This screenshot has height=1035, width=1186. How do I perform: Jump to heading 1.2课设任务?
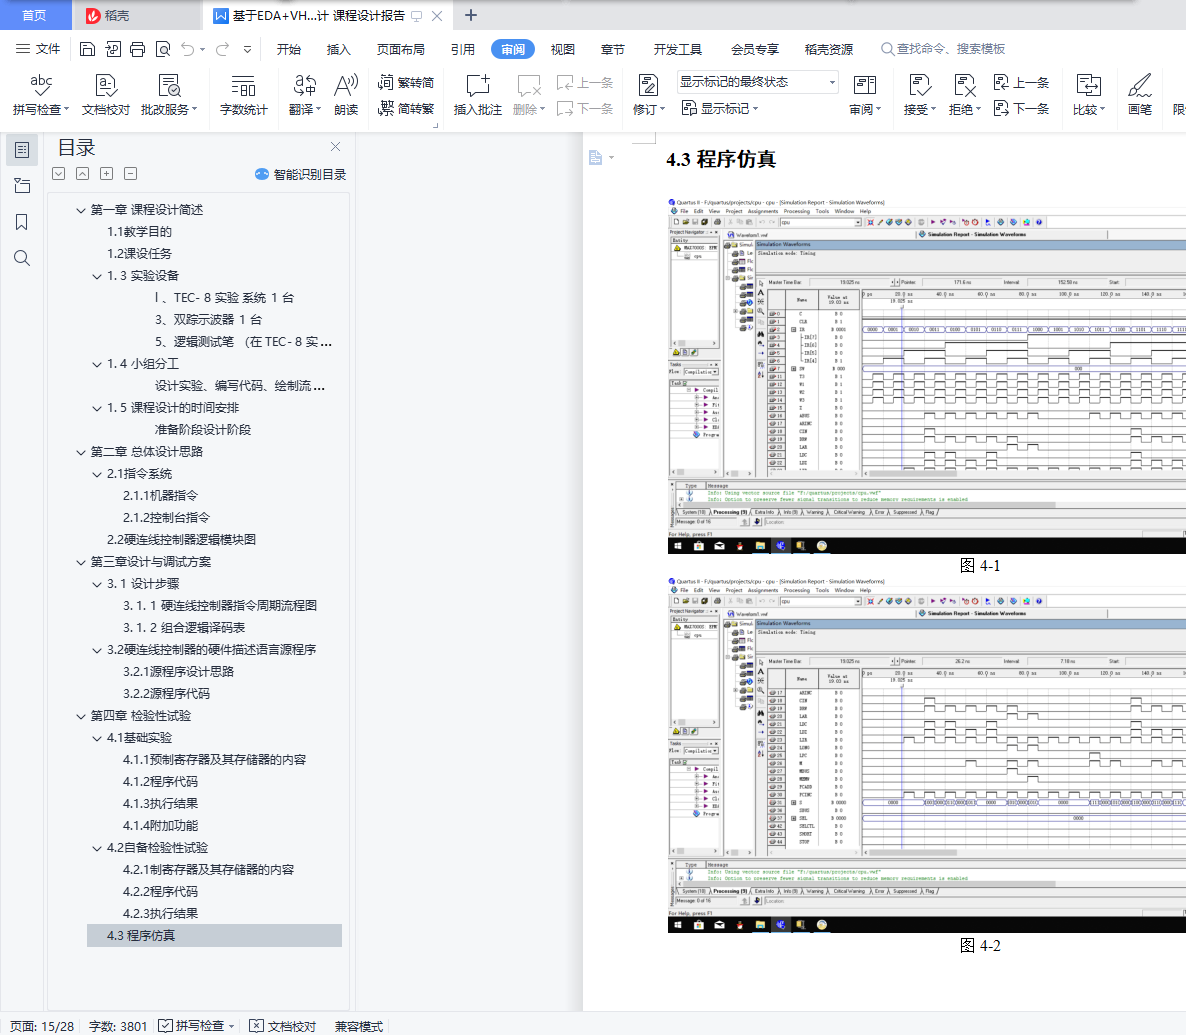click(x=139, y=254)
